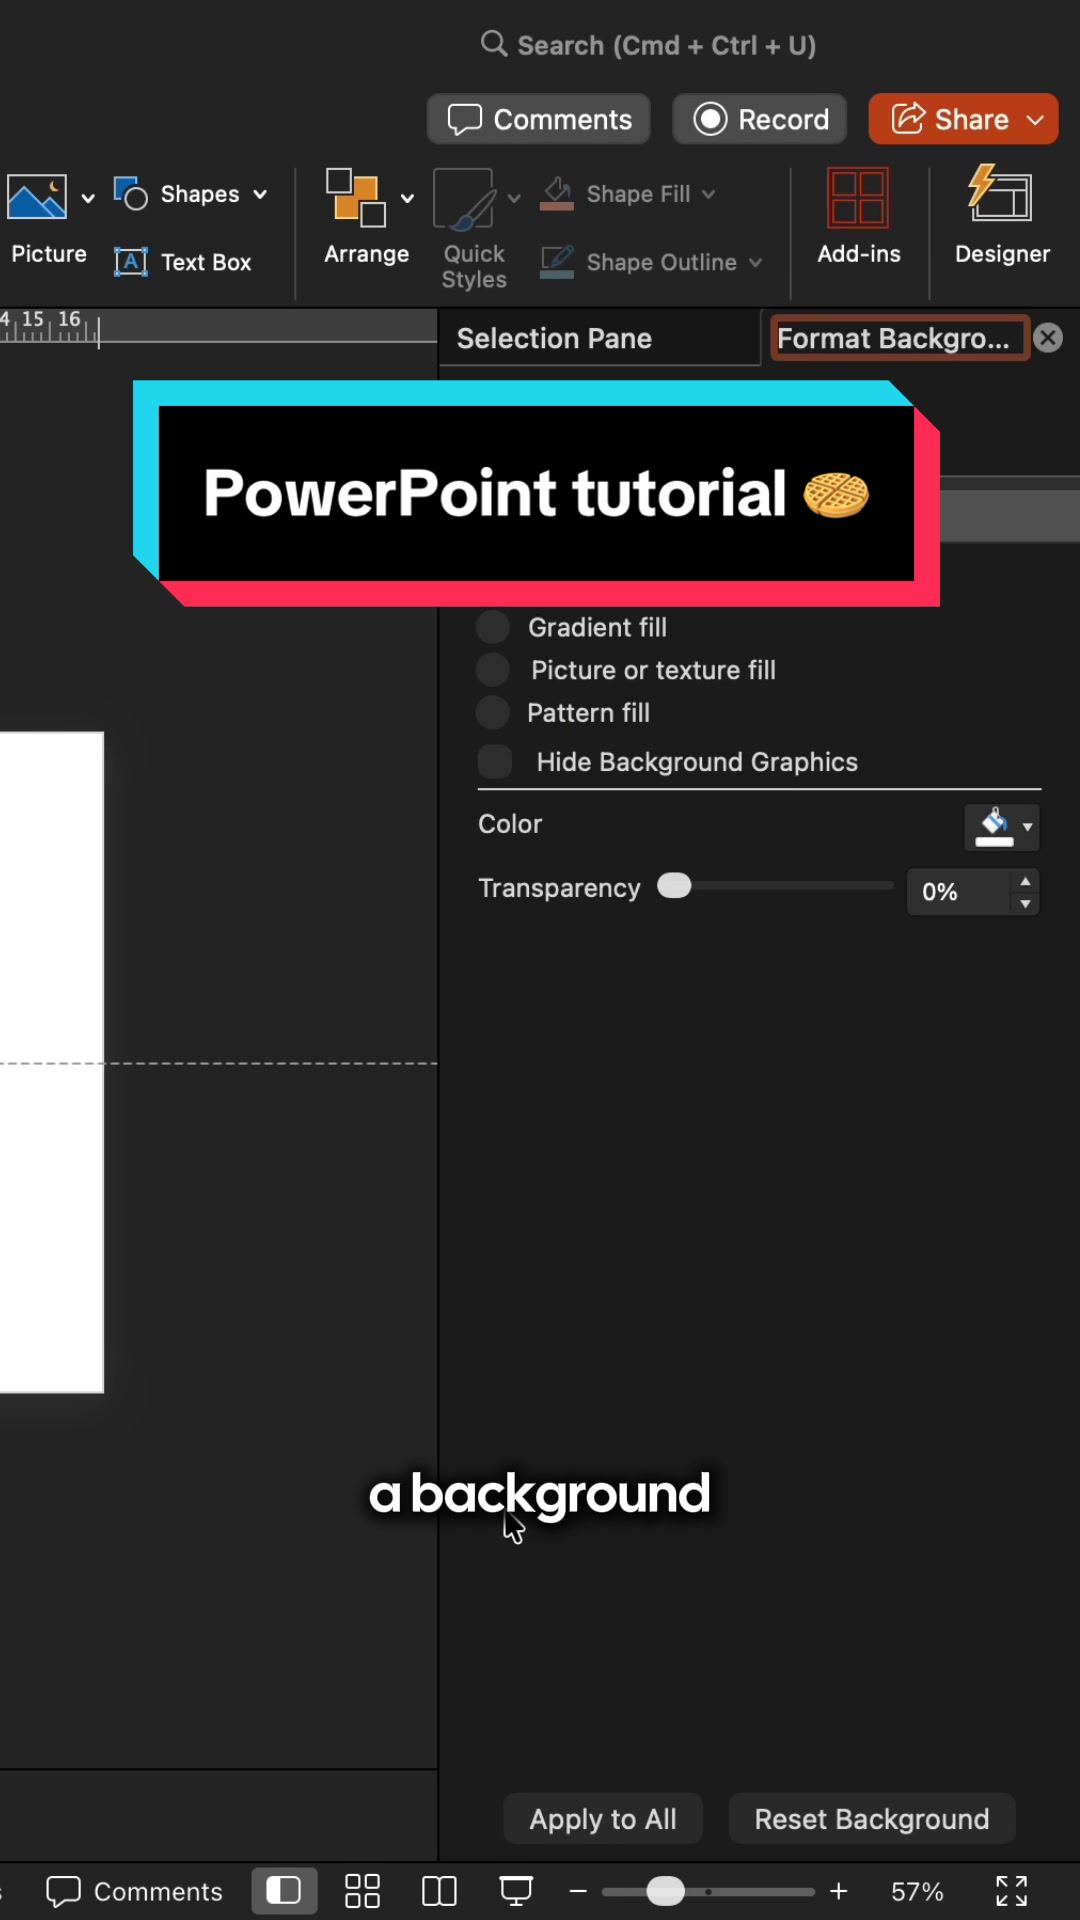Switch to Normal view icon
1080x1920 pixels.
click(x=284, y=1890)
